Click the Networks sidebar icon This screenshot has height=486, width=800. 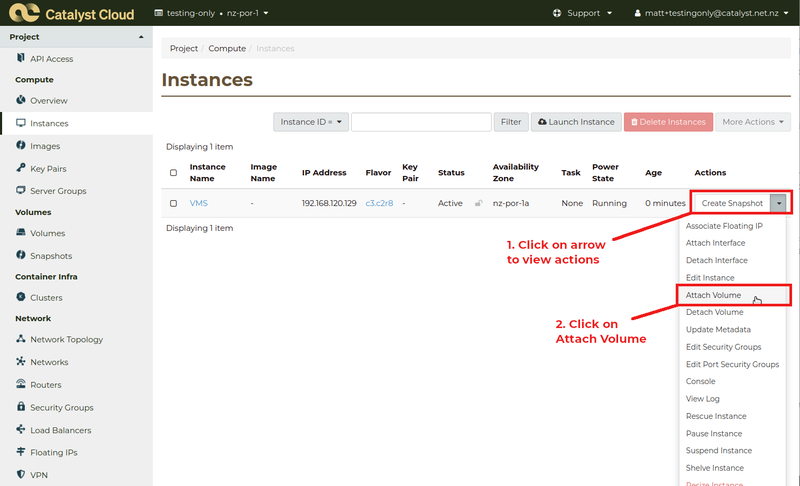point(20,361)
